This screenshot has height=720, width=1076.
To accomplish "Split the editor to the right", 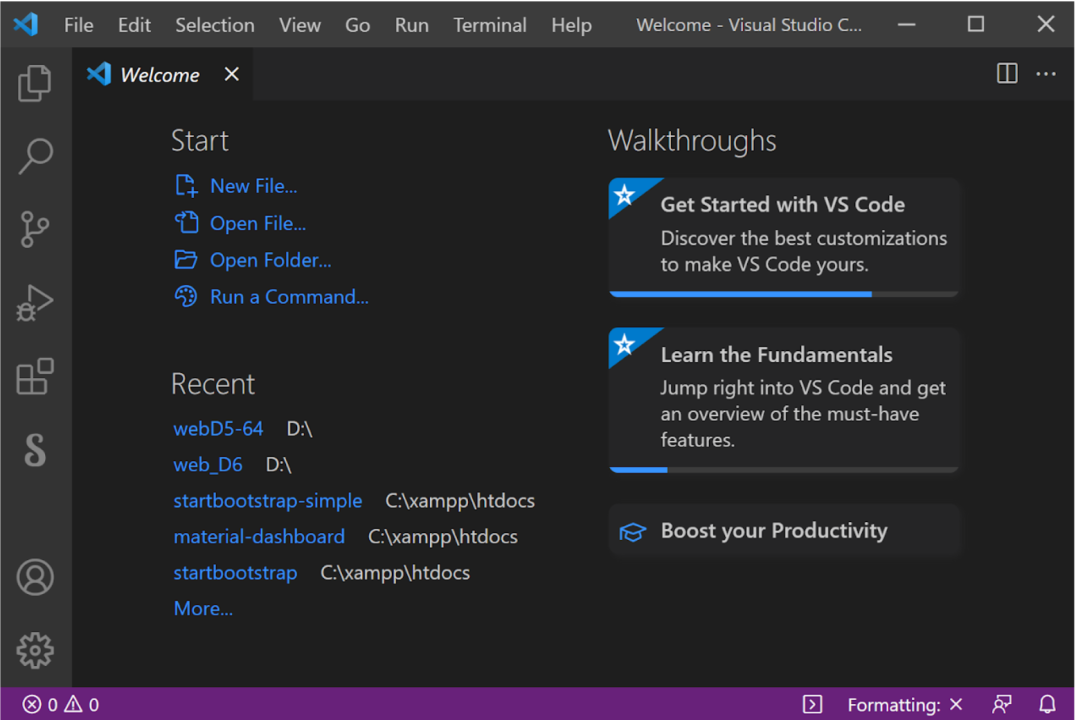I will click(x=1007, y=74).
